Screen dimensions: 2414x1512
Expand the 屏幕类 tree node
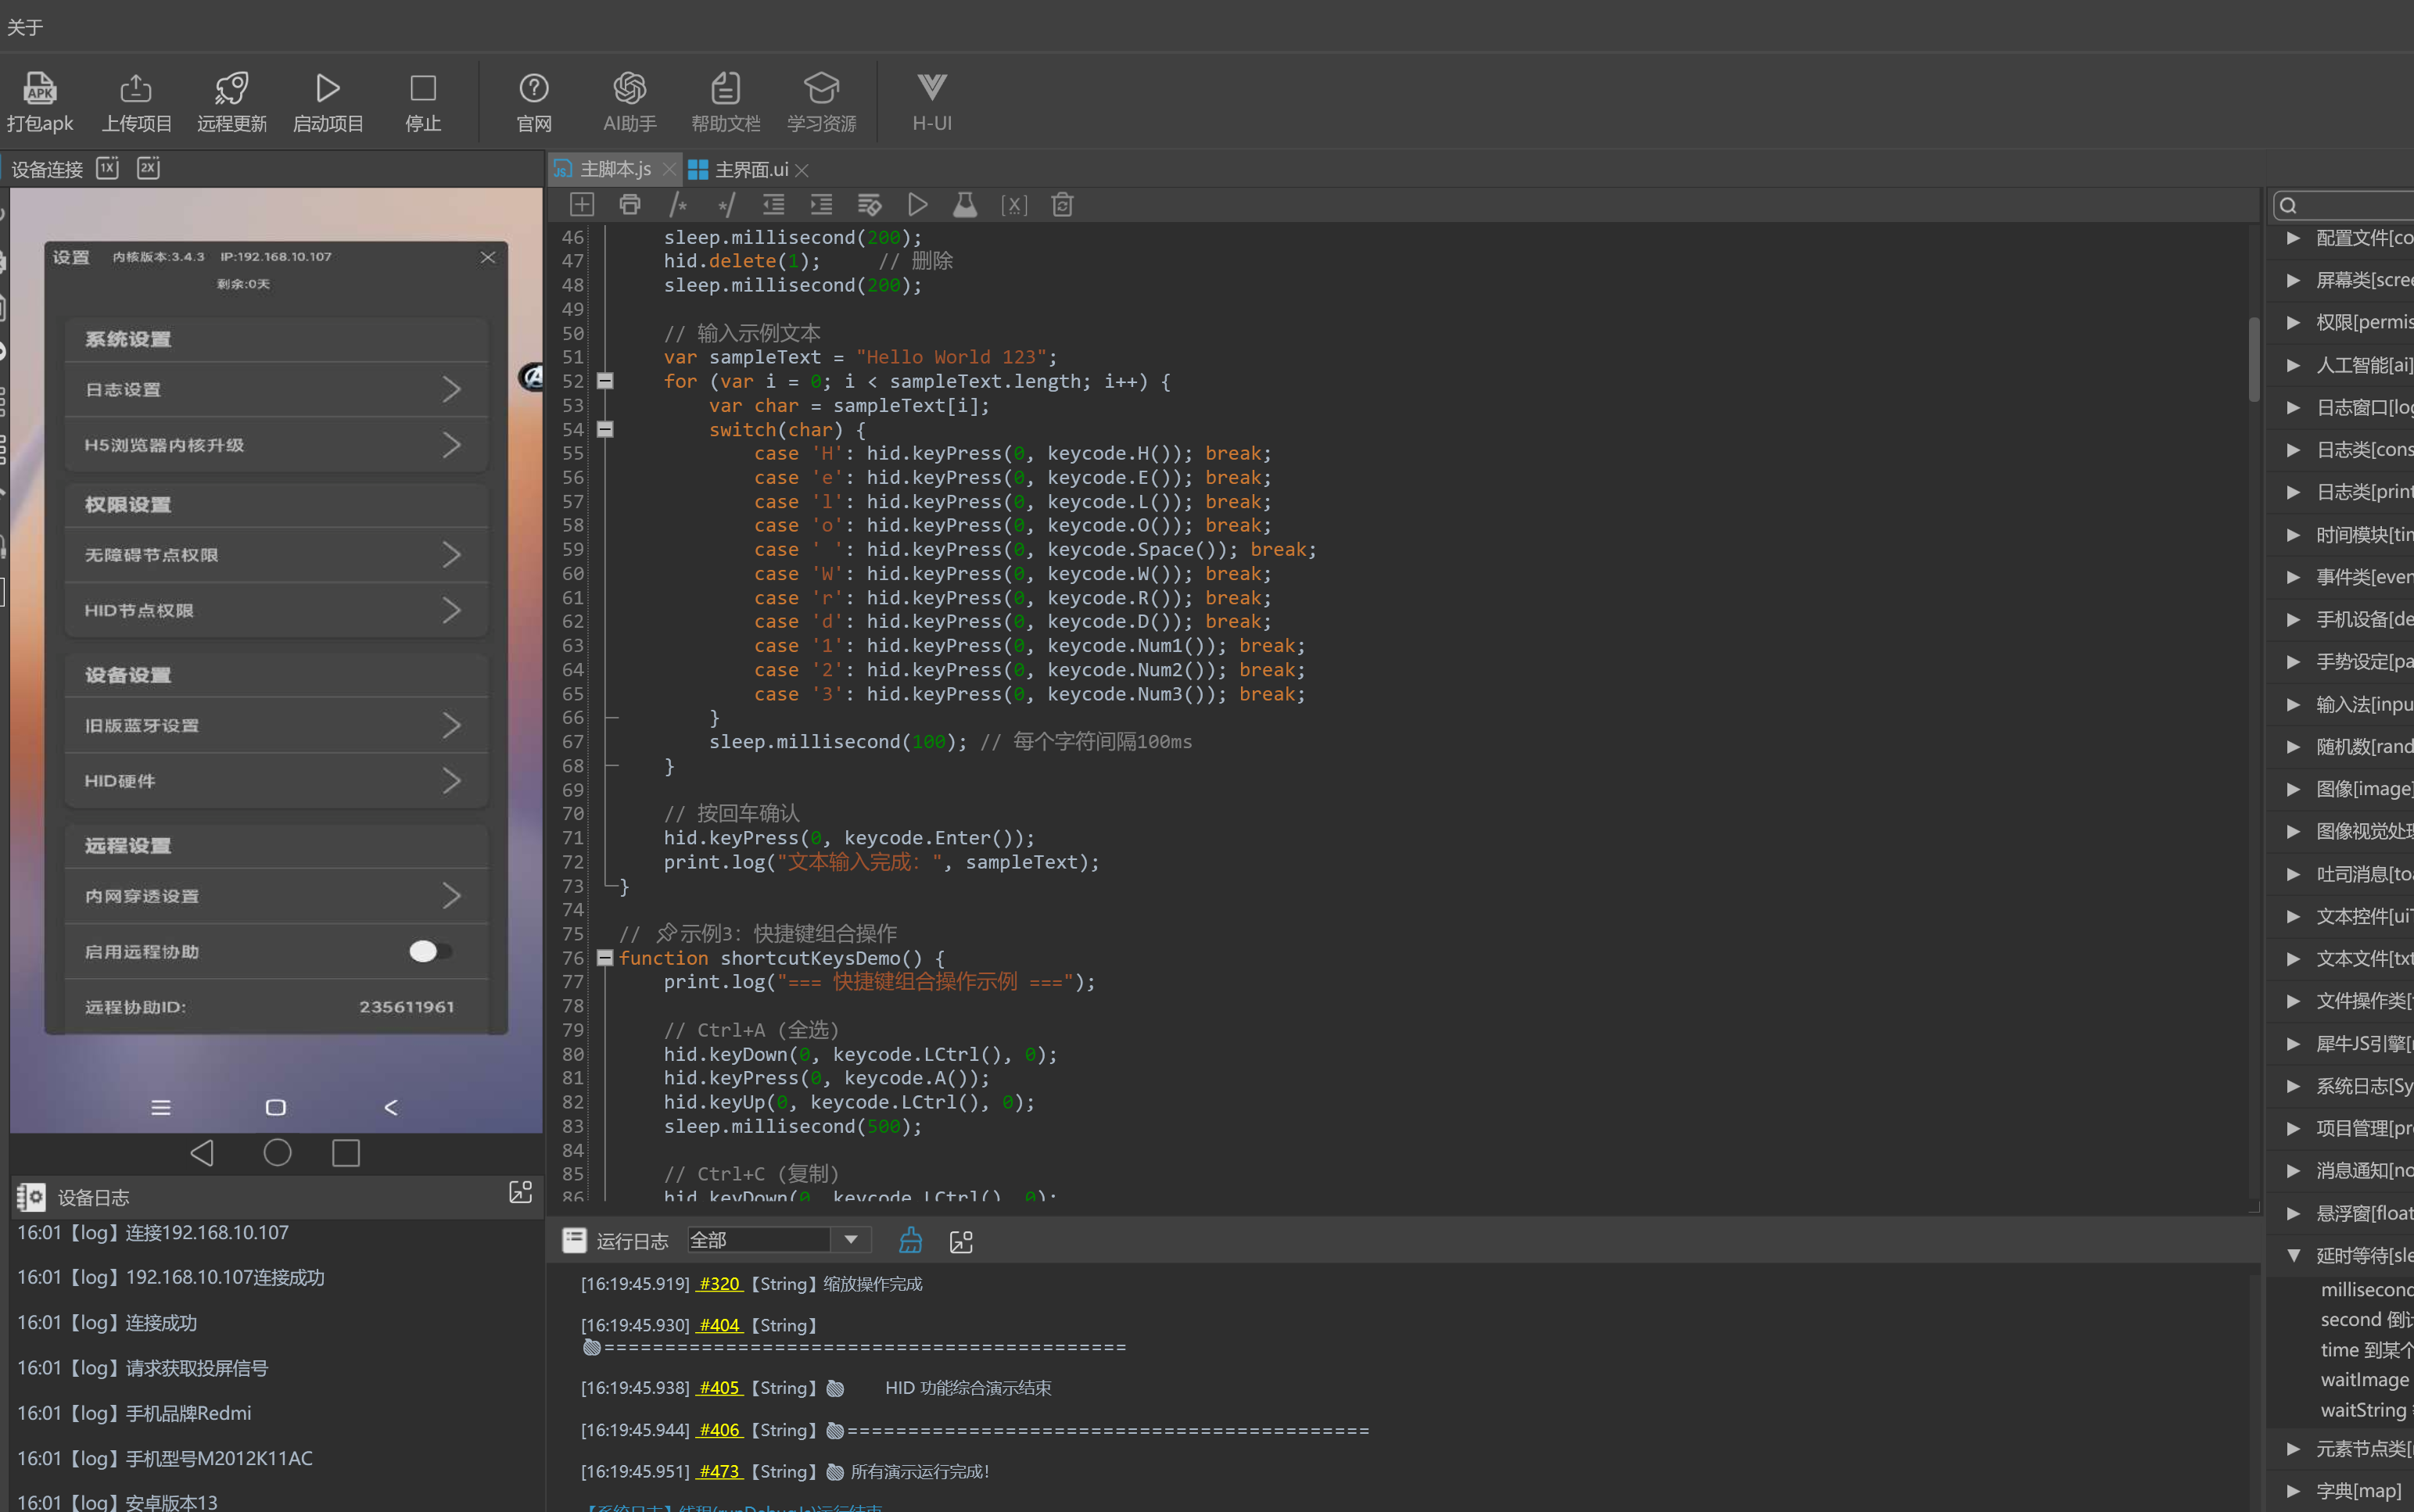tap(2294, 280)
